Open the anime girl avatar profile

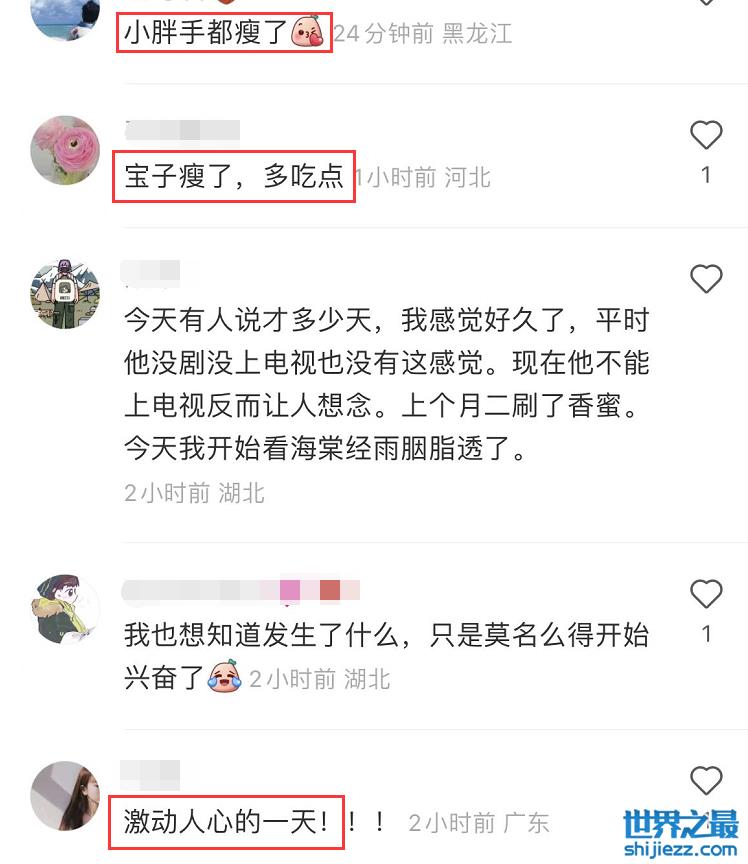coord(65,609)
